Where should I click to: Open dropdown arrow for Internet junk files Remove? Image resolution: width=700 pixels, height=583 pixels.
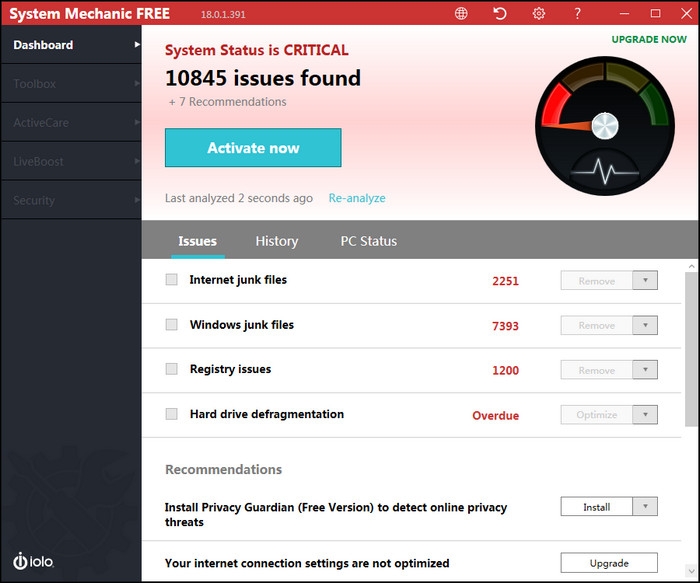pyautogui.click(x=645, y=280)
